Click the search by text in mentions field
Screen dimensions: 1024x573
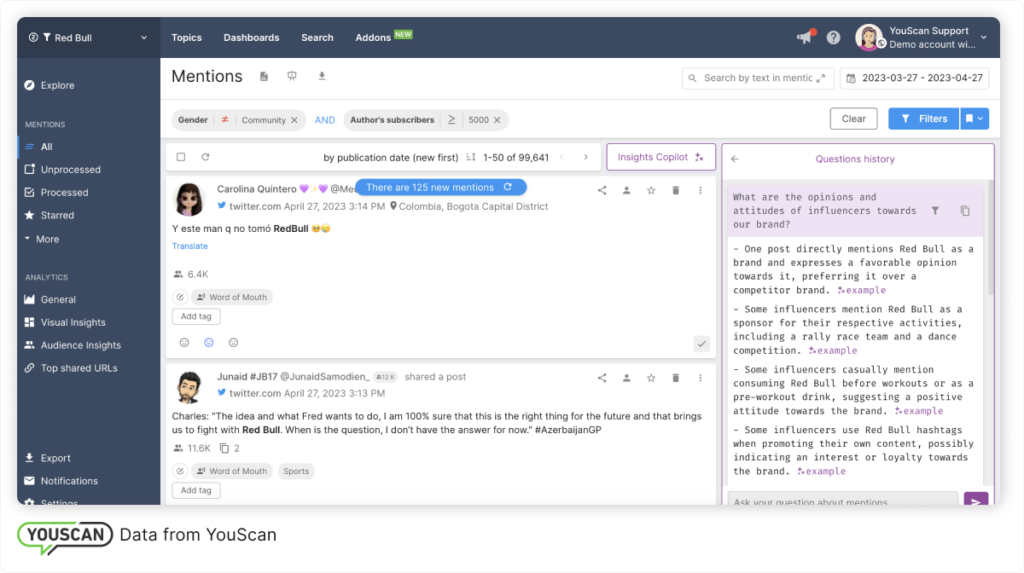758,78
